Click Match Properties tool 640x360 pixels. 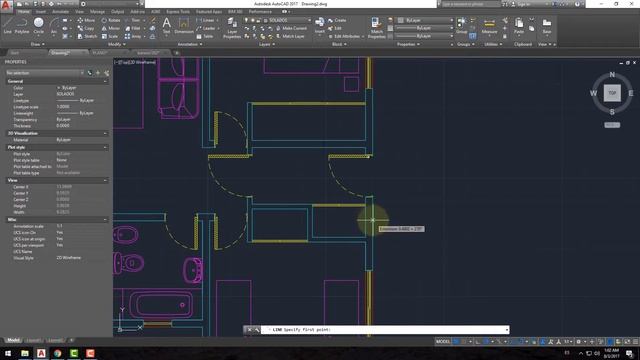(x=376, y=28)
